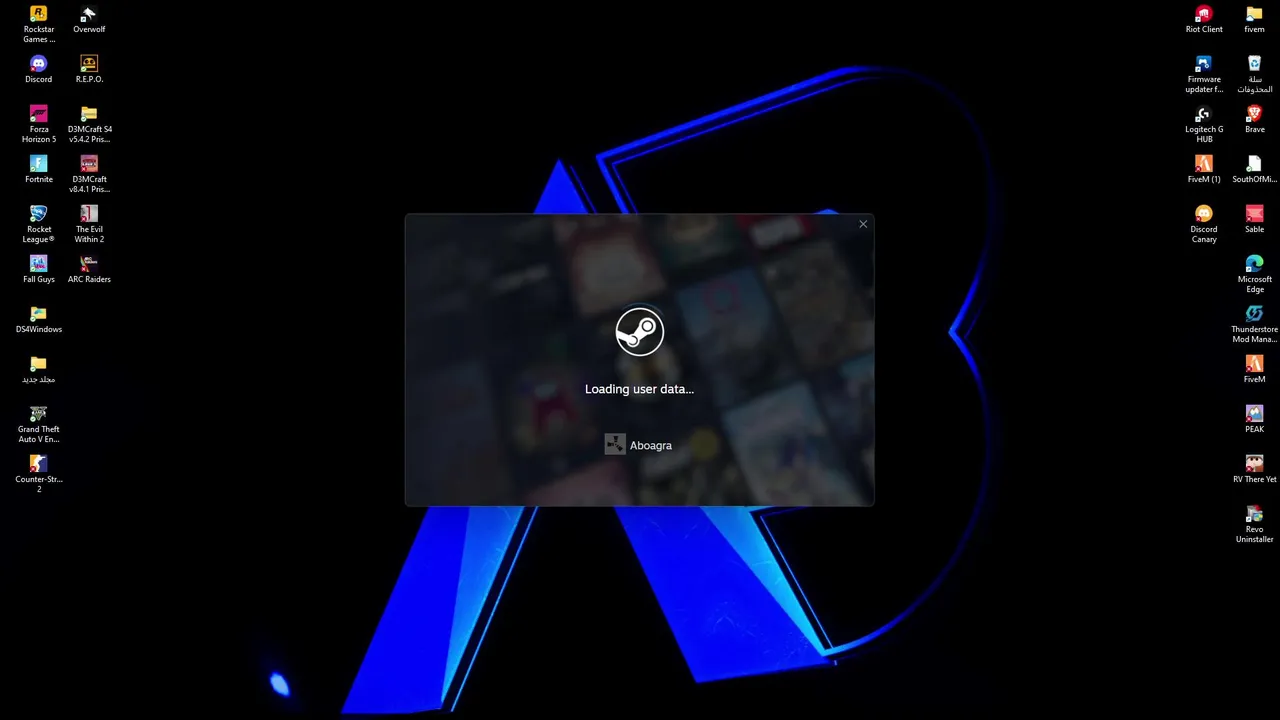Viewport: 1280px width, 720px height.
Task: Select the Thunderstore Mod Manager icon
Action: [x=1254, y=314]
